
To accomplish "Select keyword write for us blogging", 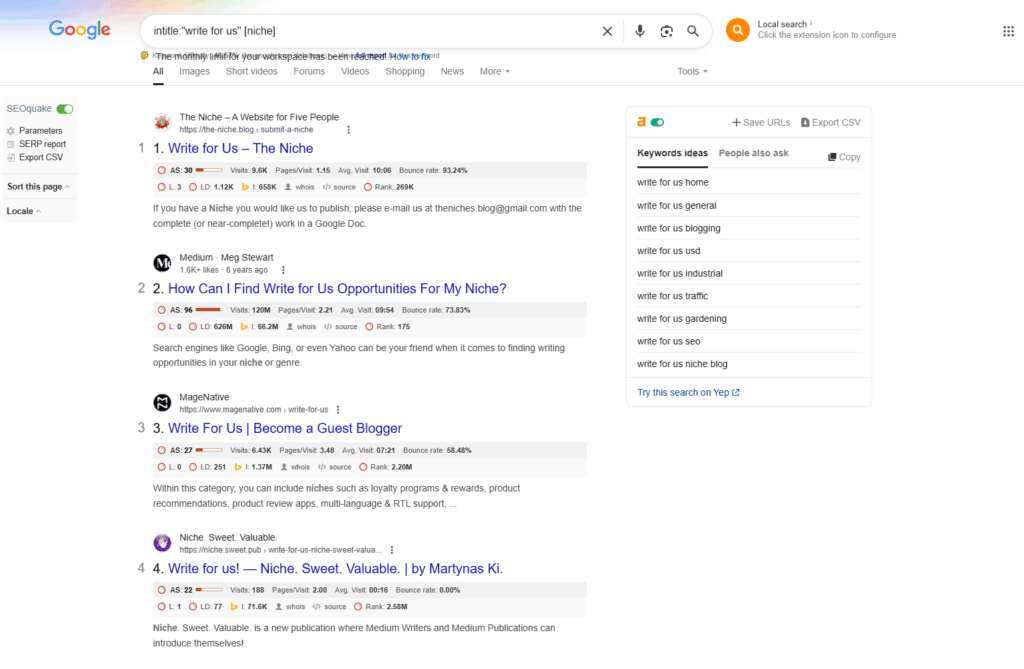I will point(679,228).
